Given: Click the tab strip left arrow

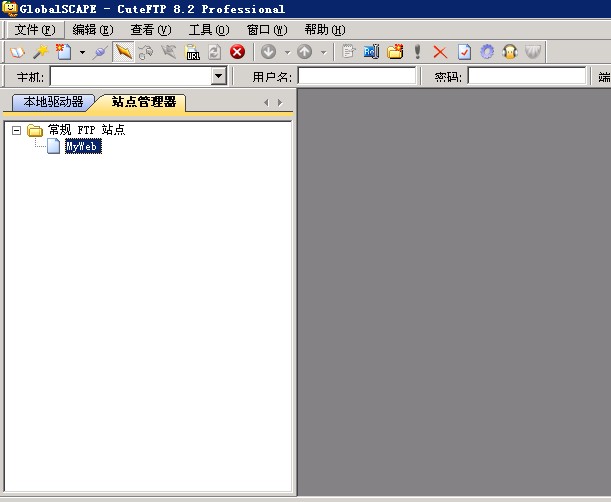Looking at the screenshot, I should point(267,103).
